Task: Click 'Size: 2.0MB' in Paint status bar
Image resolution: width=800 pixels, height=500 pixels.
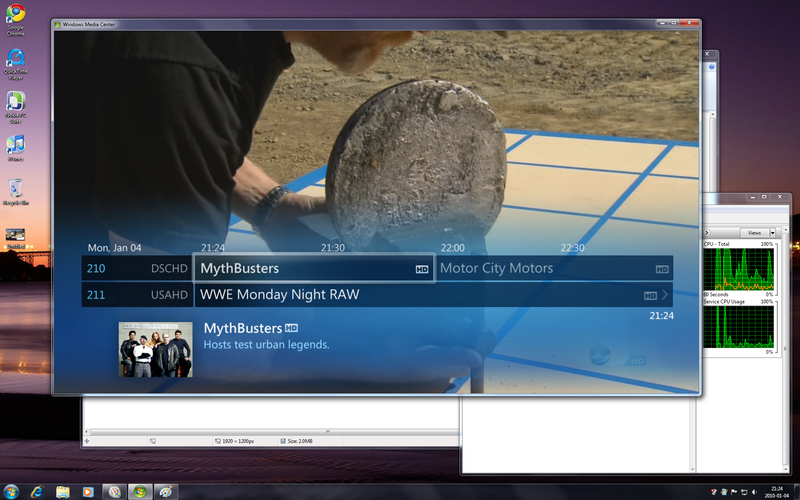Action: [x=300, y=441]
